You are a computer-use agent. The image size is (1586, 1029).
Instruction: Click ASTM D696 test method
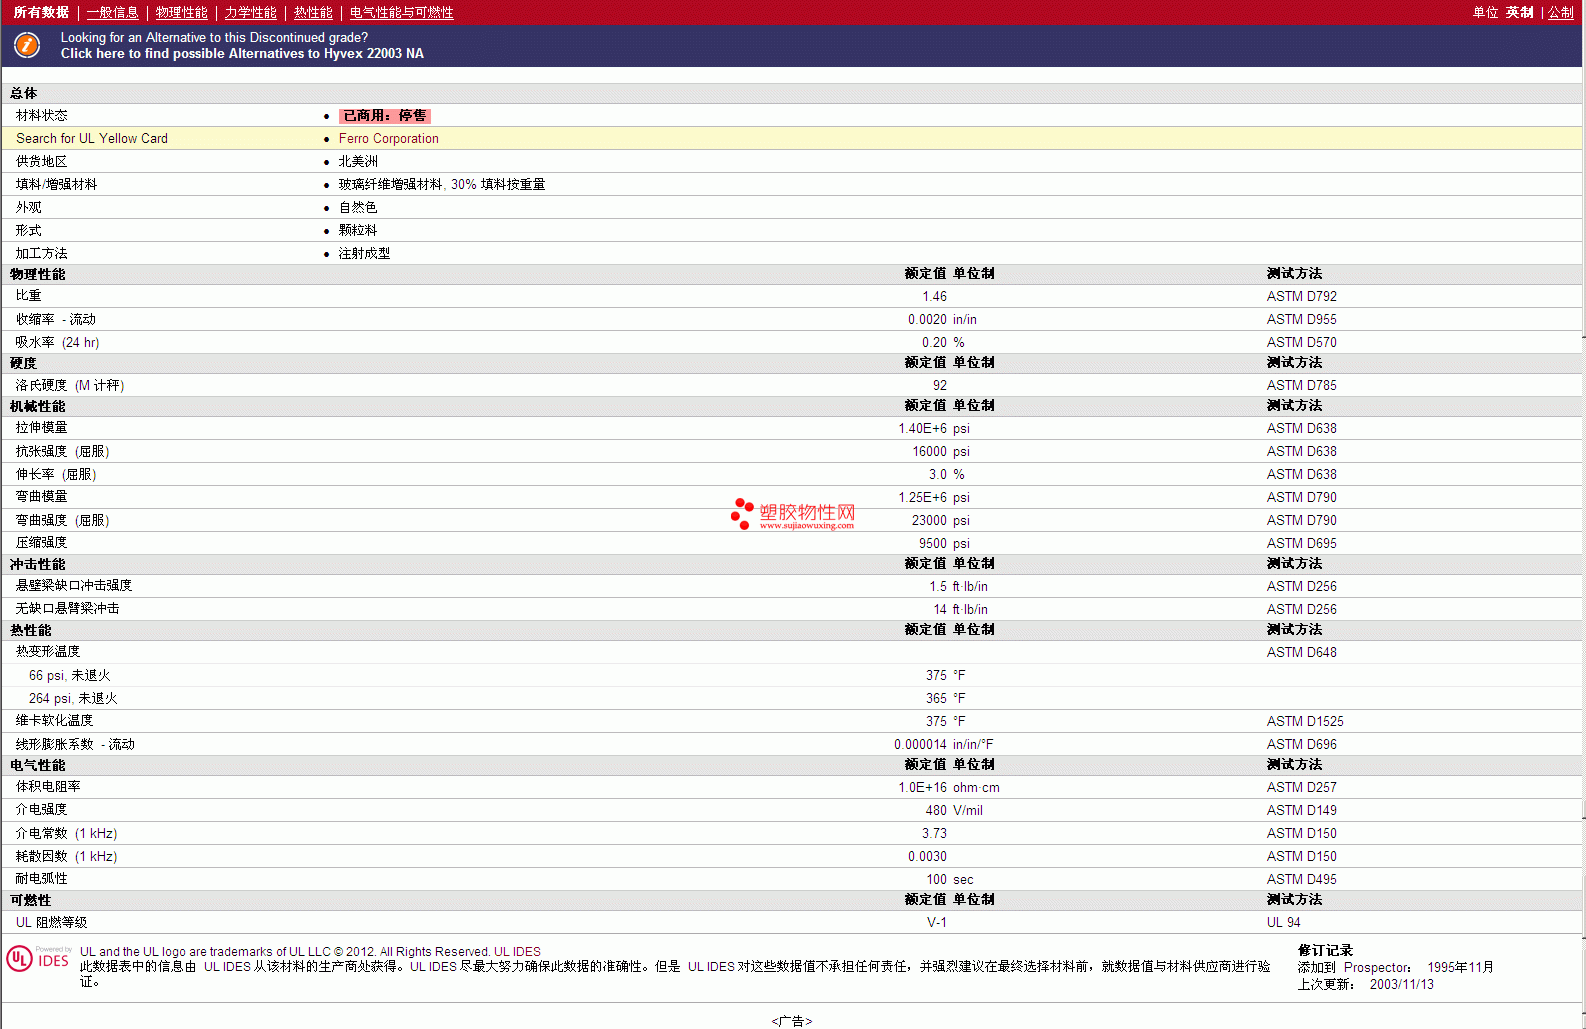coord(1301,745)
